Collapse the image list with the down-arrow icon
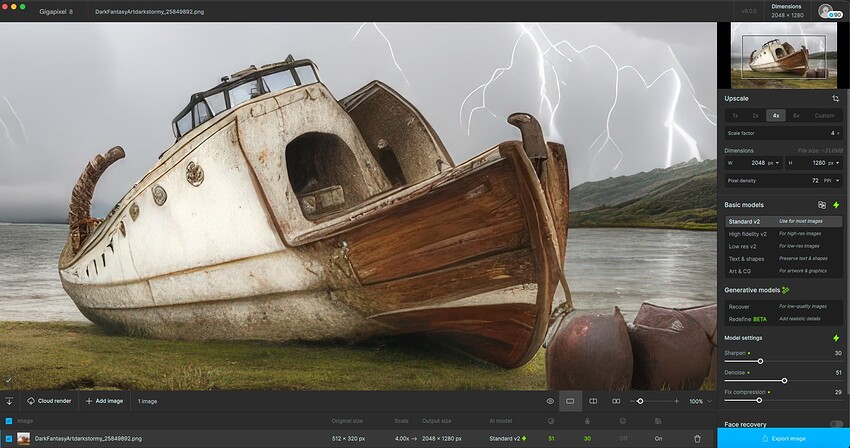 point(9,401)
